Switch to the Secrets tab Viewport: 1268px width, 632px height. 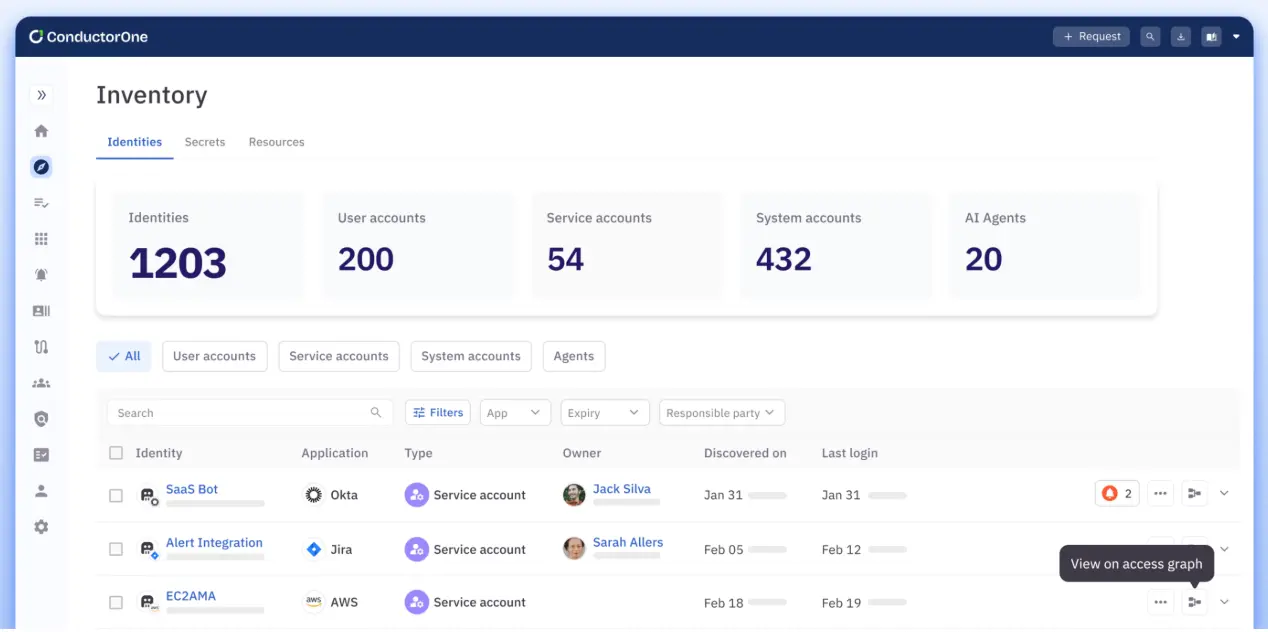click(205, 142)
